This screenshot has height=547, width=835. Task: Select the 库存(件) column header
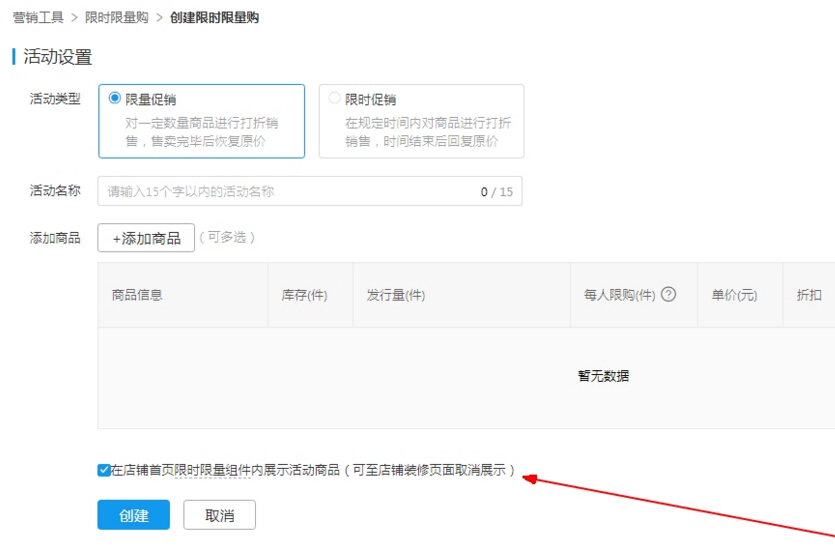[x=305, y=295]
